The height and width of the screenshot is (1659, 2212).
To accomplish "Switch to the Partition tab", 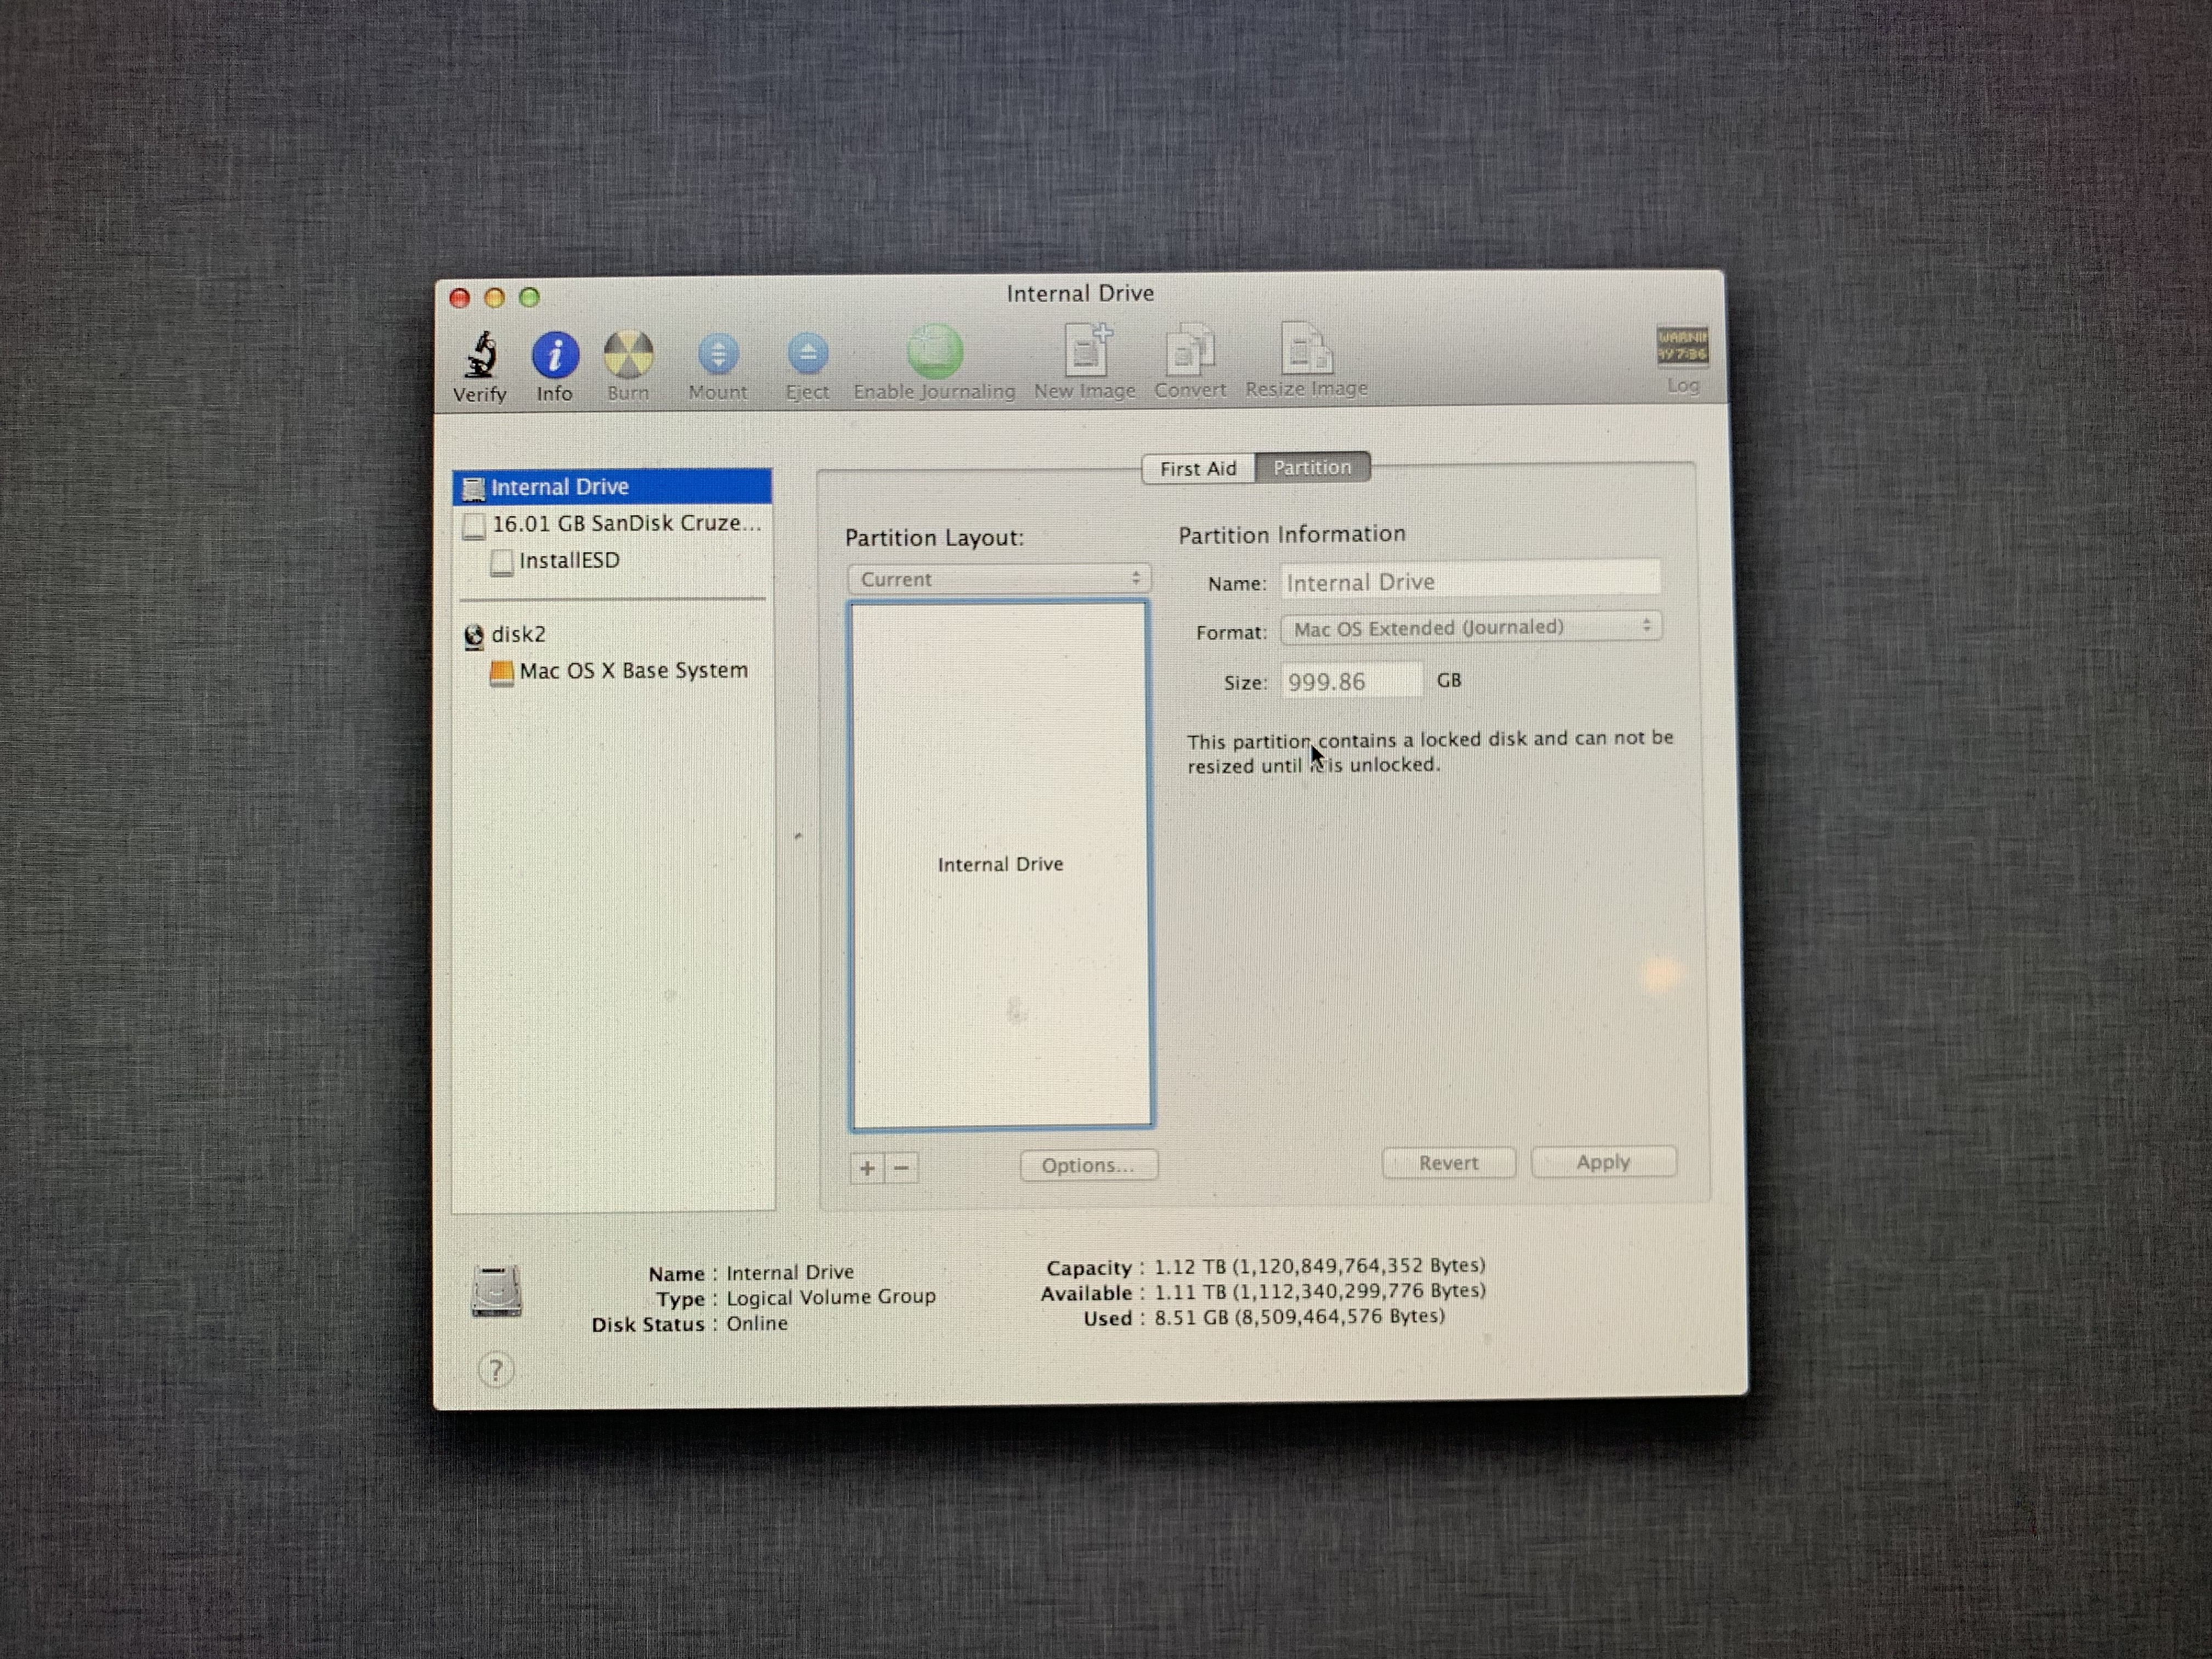I will click(x=1312, y=467).
